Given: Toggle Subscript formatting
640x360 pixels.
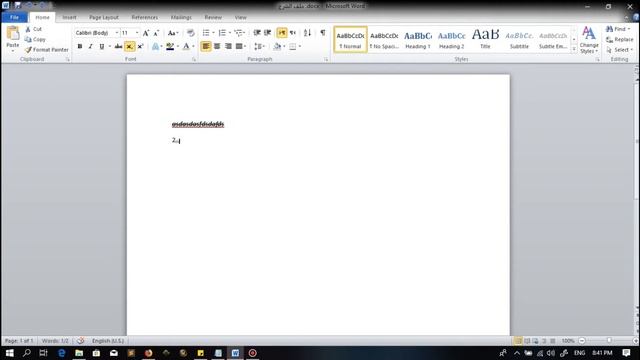Looking at the screenshot, I should pos(129,47).
